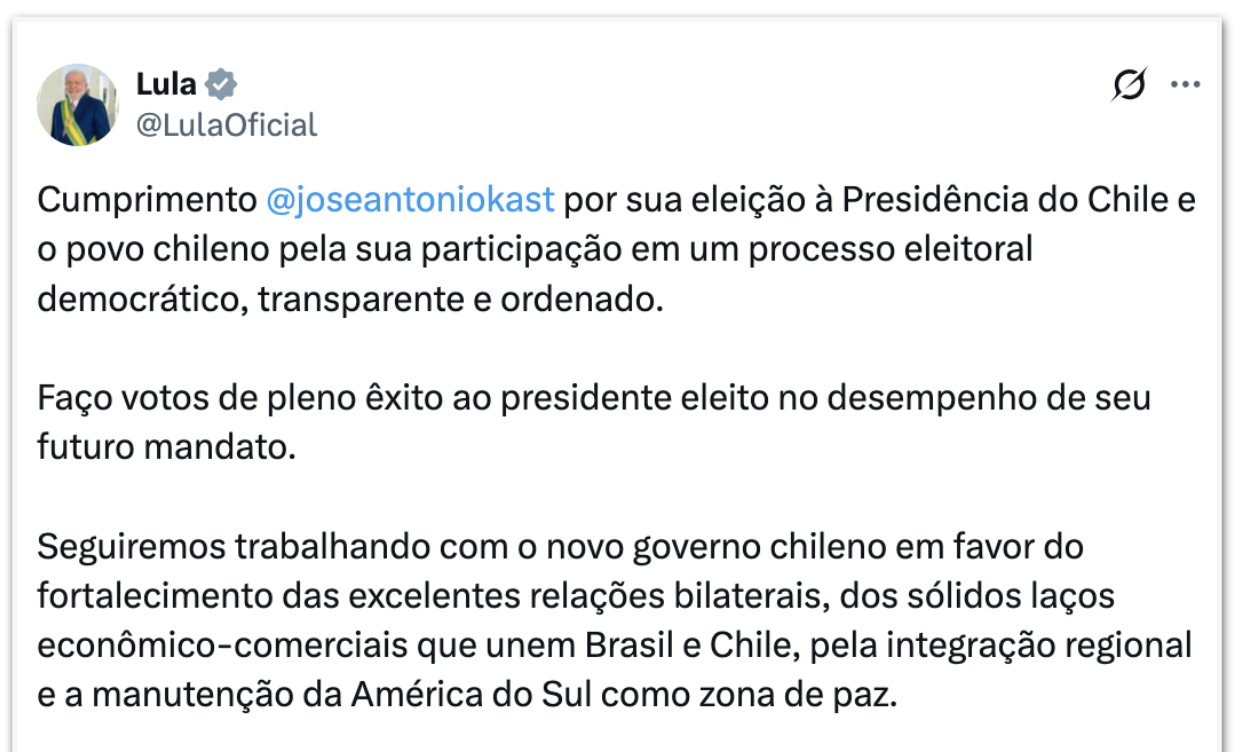This screenshot has height=752, width=1244.
Task: Click the line starting 'fortalecimento das excelentes'
Action: point(575,595)
